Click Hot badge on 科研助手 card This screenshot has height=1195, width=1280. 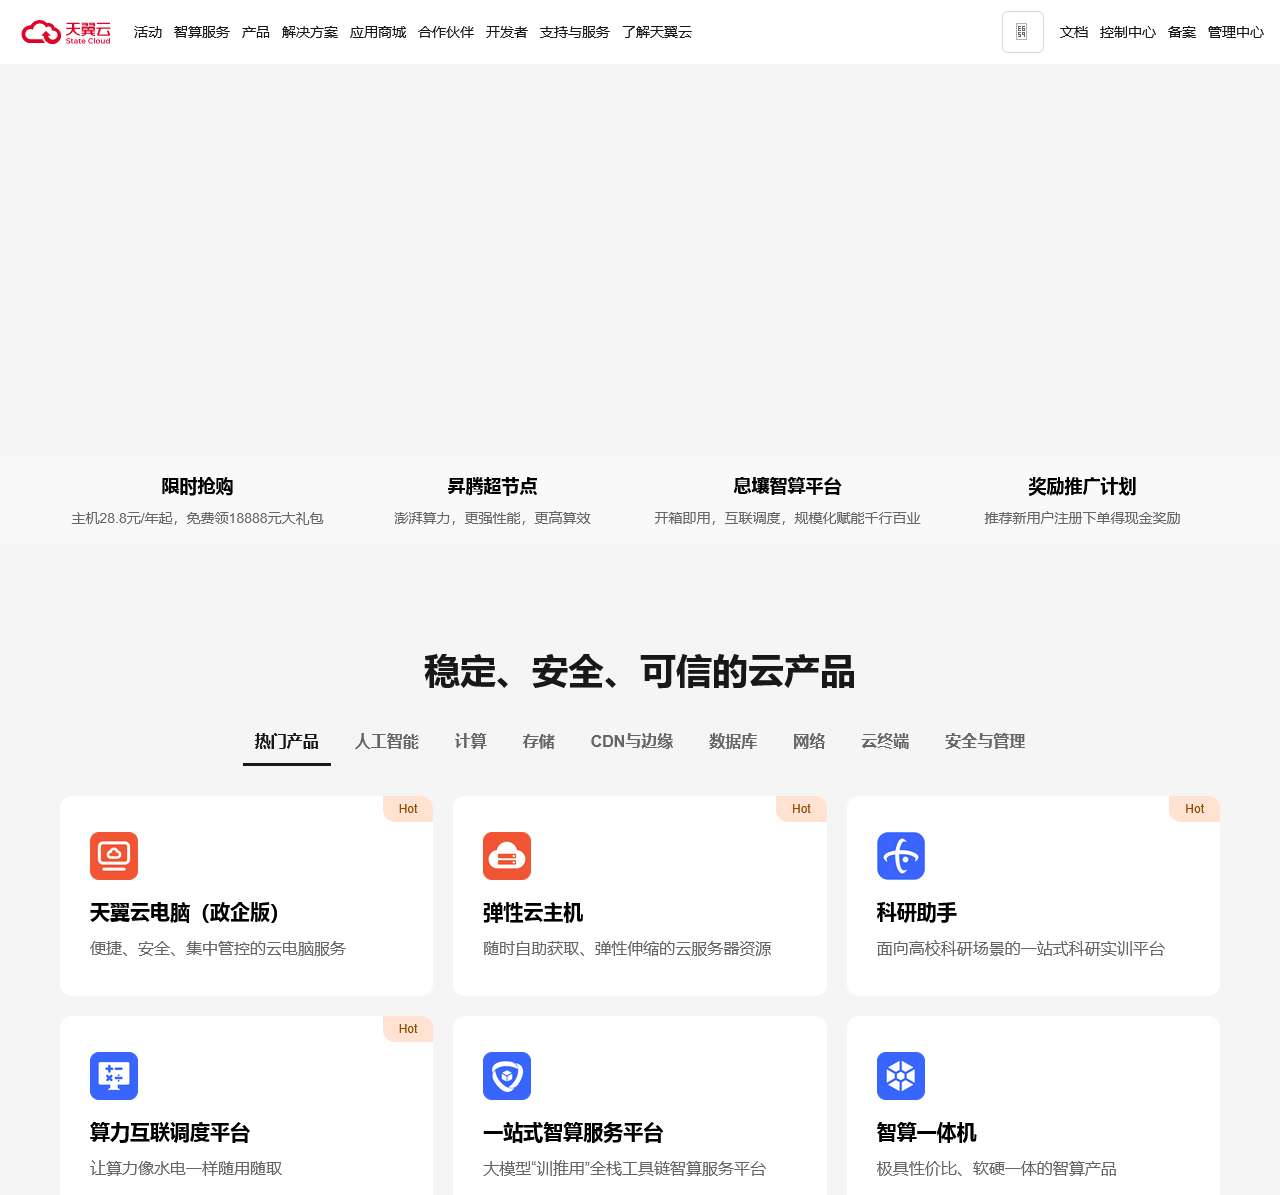point(1194,809)
